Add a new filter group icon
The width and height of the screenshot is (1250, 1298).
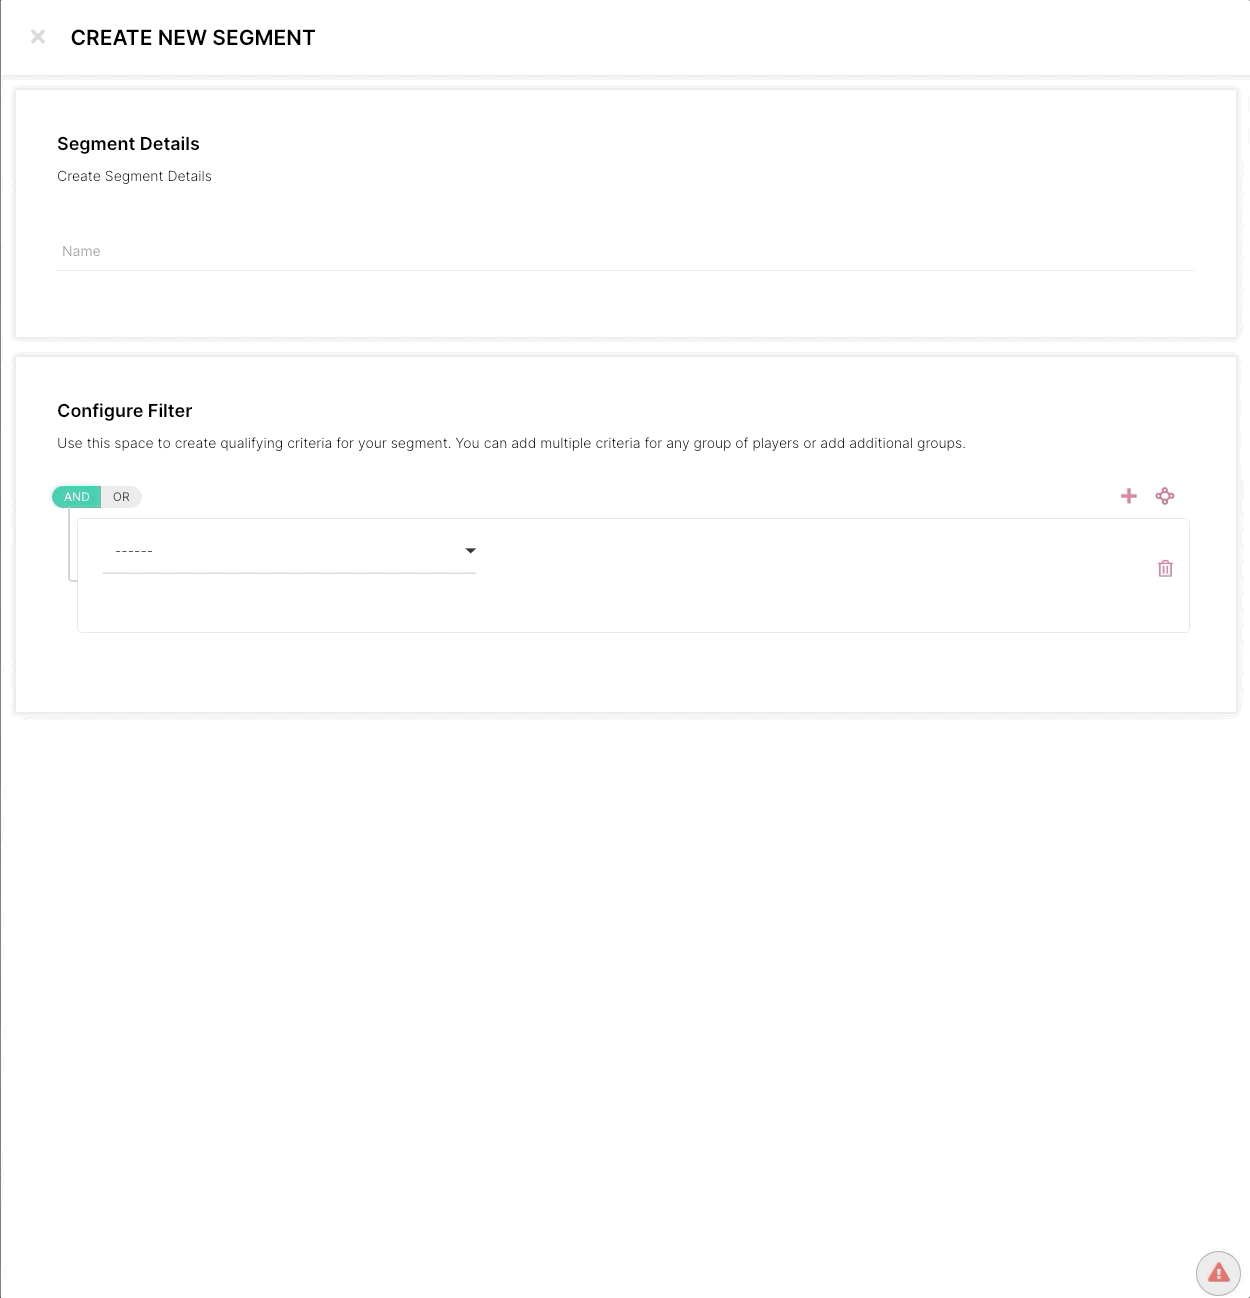(1165, 496)
